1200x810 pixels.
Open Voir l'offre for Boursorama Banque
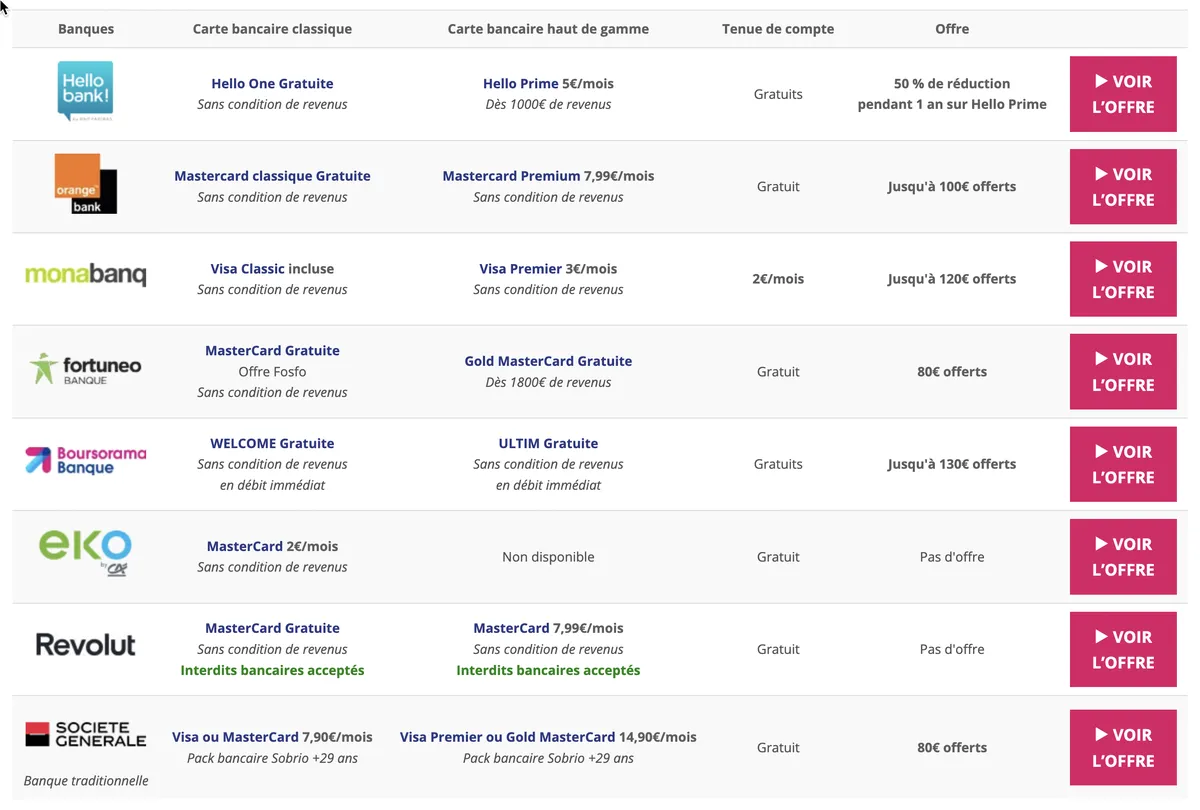[1123, 464]
